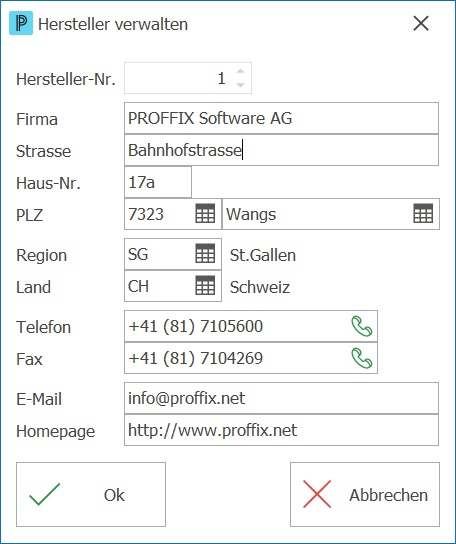Click the Hersteller verwalten title text
This screenshot has height=544, width=456.
tap(113, 24)
